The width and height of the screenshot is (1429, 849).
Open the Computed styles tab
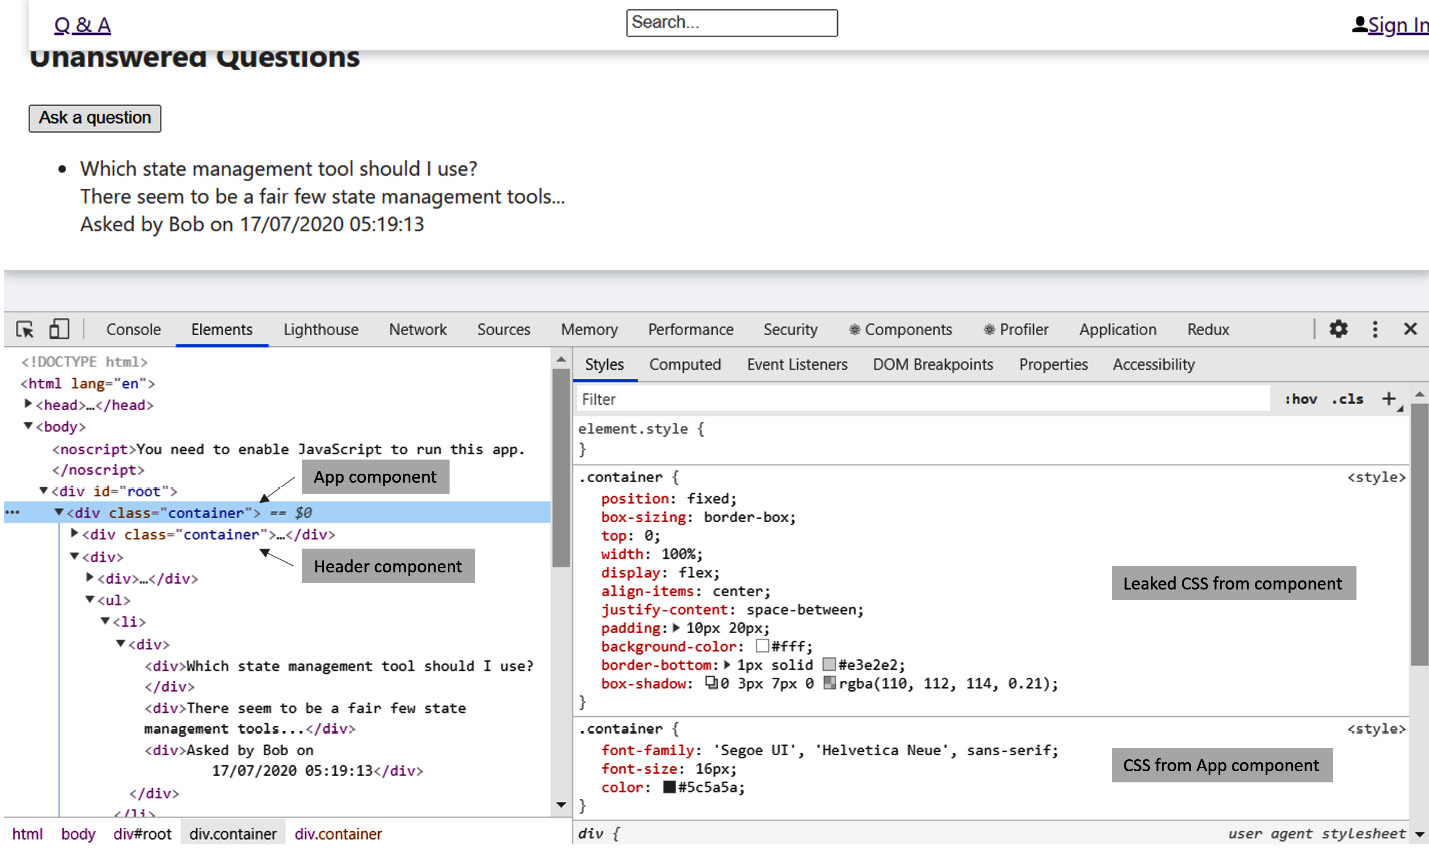[x=685, y=364]
